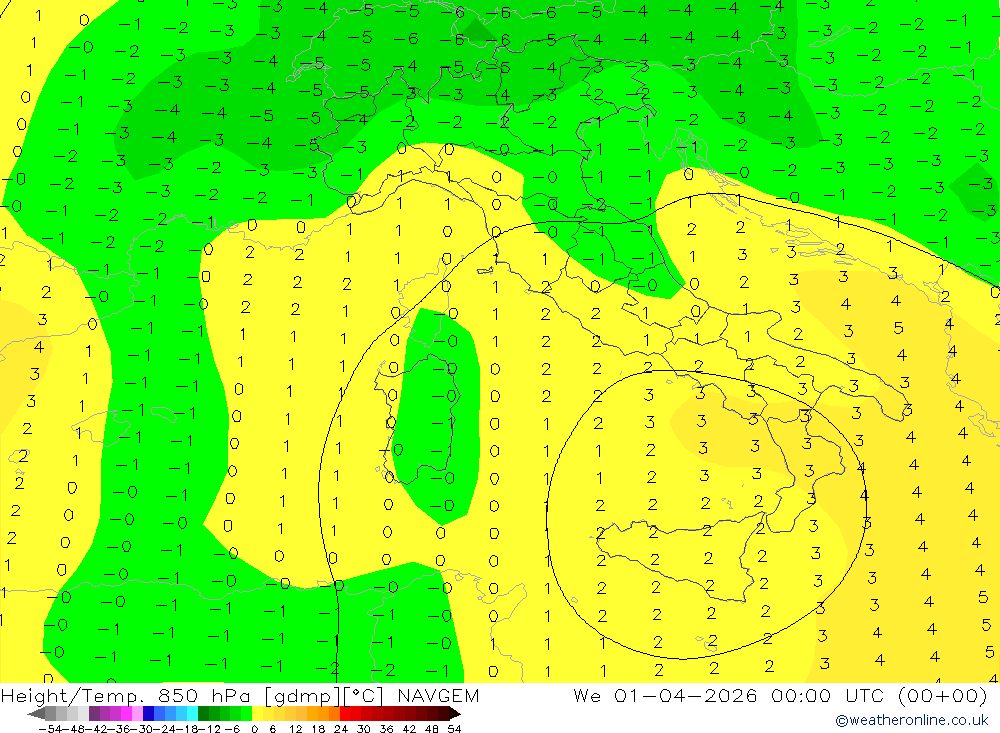This screenshot has height=733, width=1000.
Task: Click the NAVGEM model name in title
Action: [438, 695]
